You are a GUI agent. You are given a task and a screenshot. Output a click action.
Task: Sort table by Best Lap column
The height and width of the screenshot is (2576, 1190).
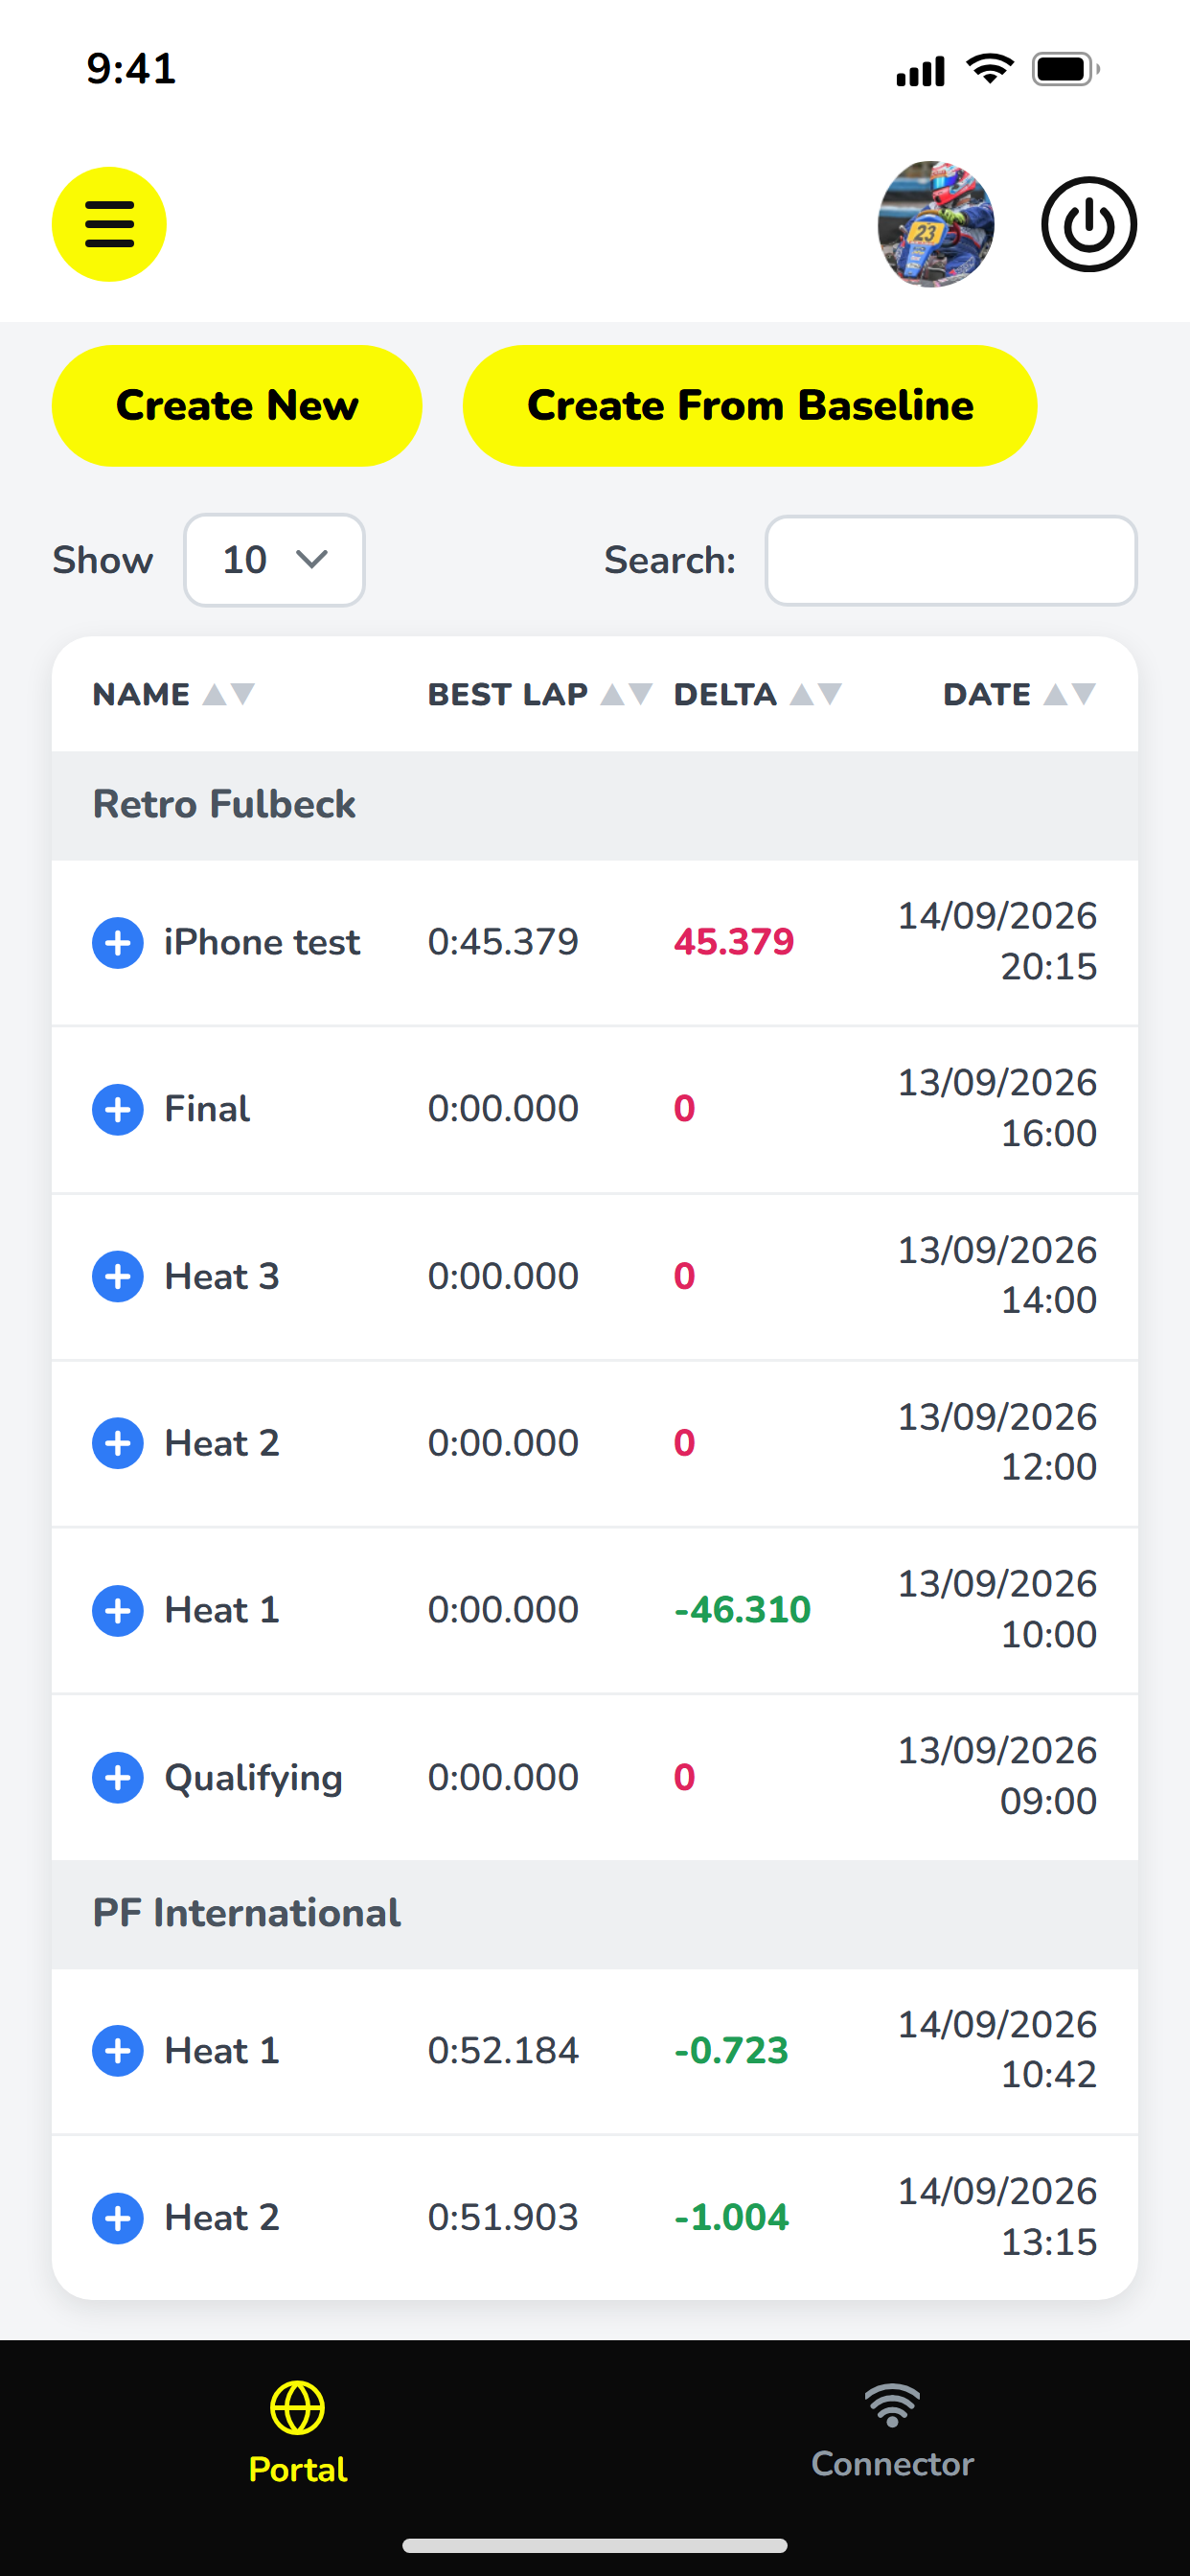point(540,694)
